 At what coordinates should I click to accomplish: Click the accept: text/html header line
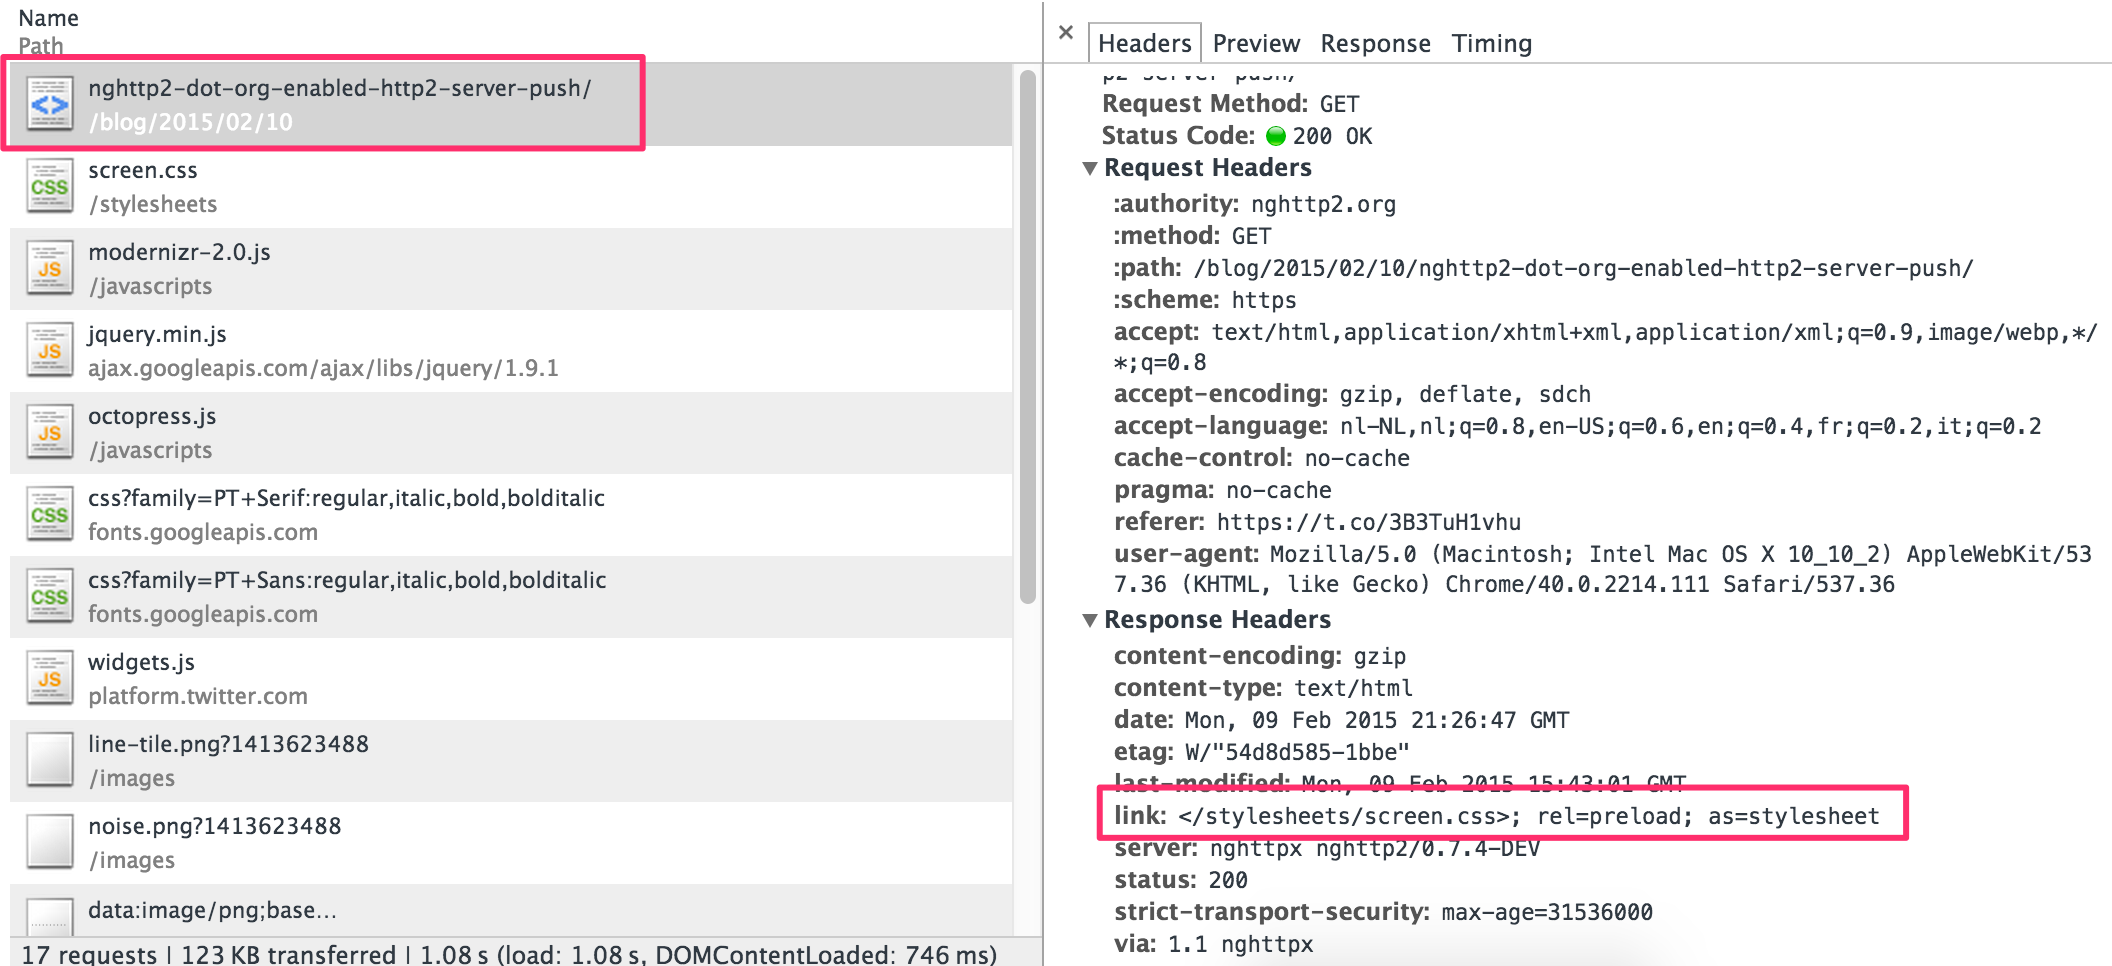pyautogui.click(x=1605, y=347)
